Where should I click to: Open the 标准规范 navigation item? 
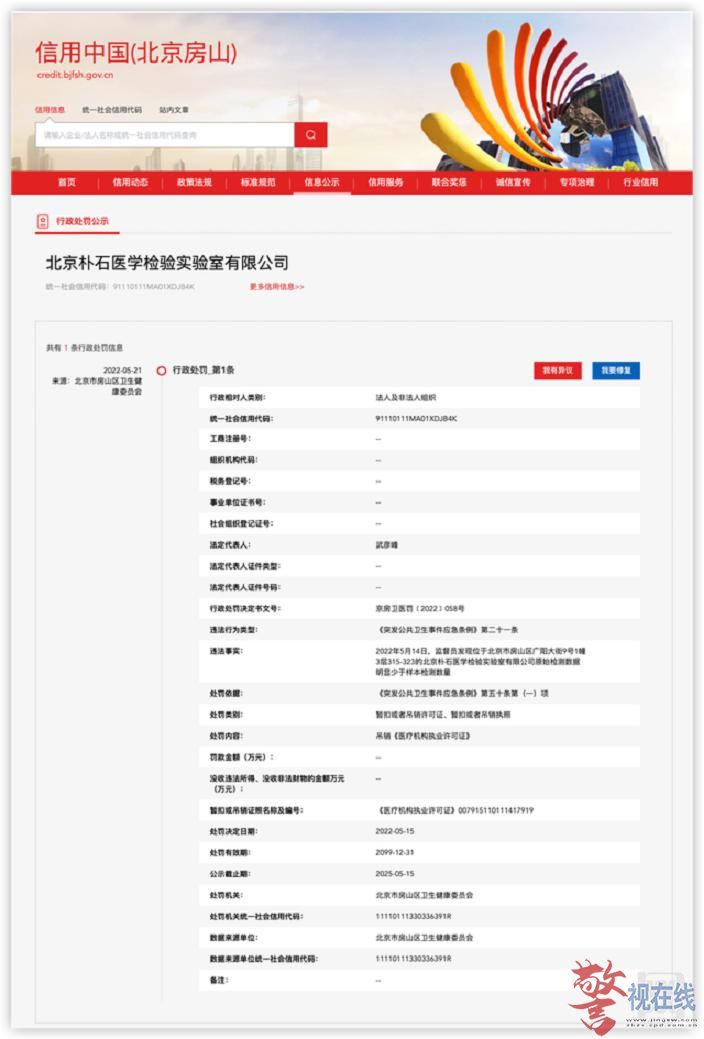[x=258, y=182]
